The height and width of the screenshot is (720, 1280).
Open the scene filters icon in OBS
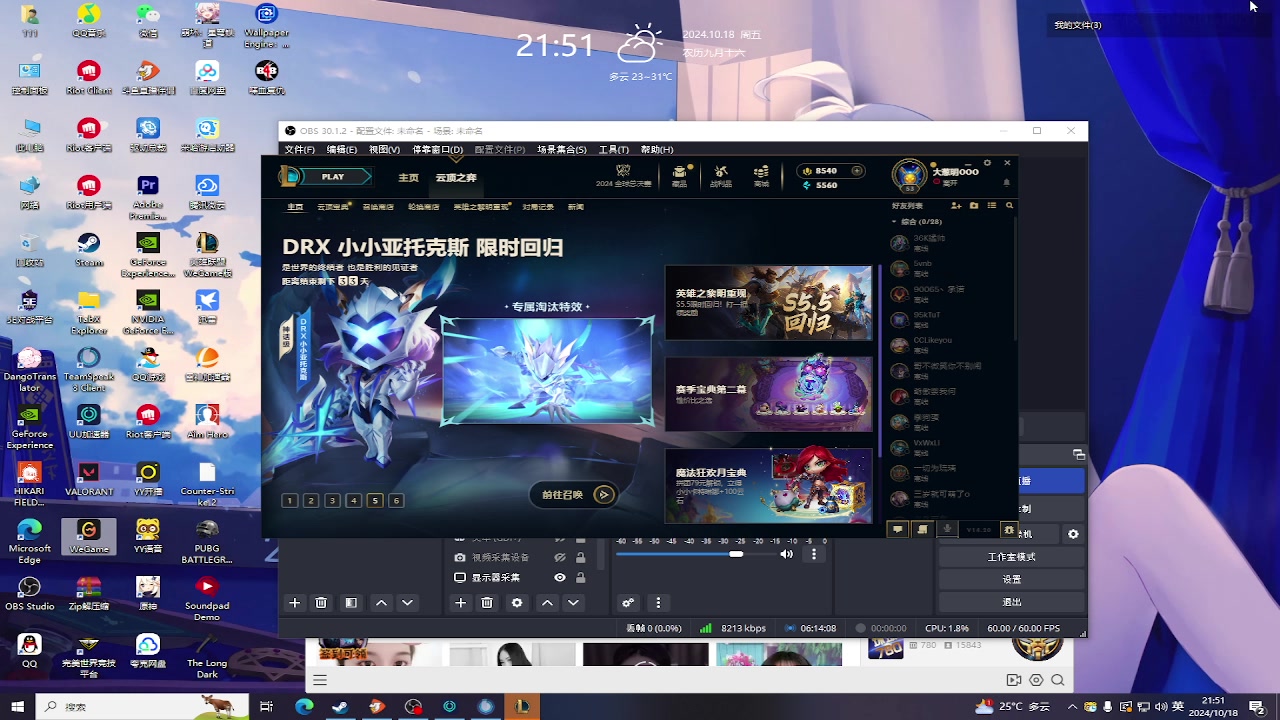pos(351,603)
